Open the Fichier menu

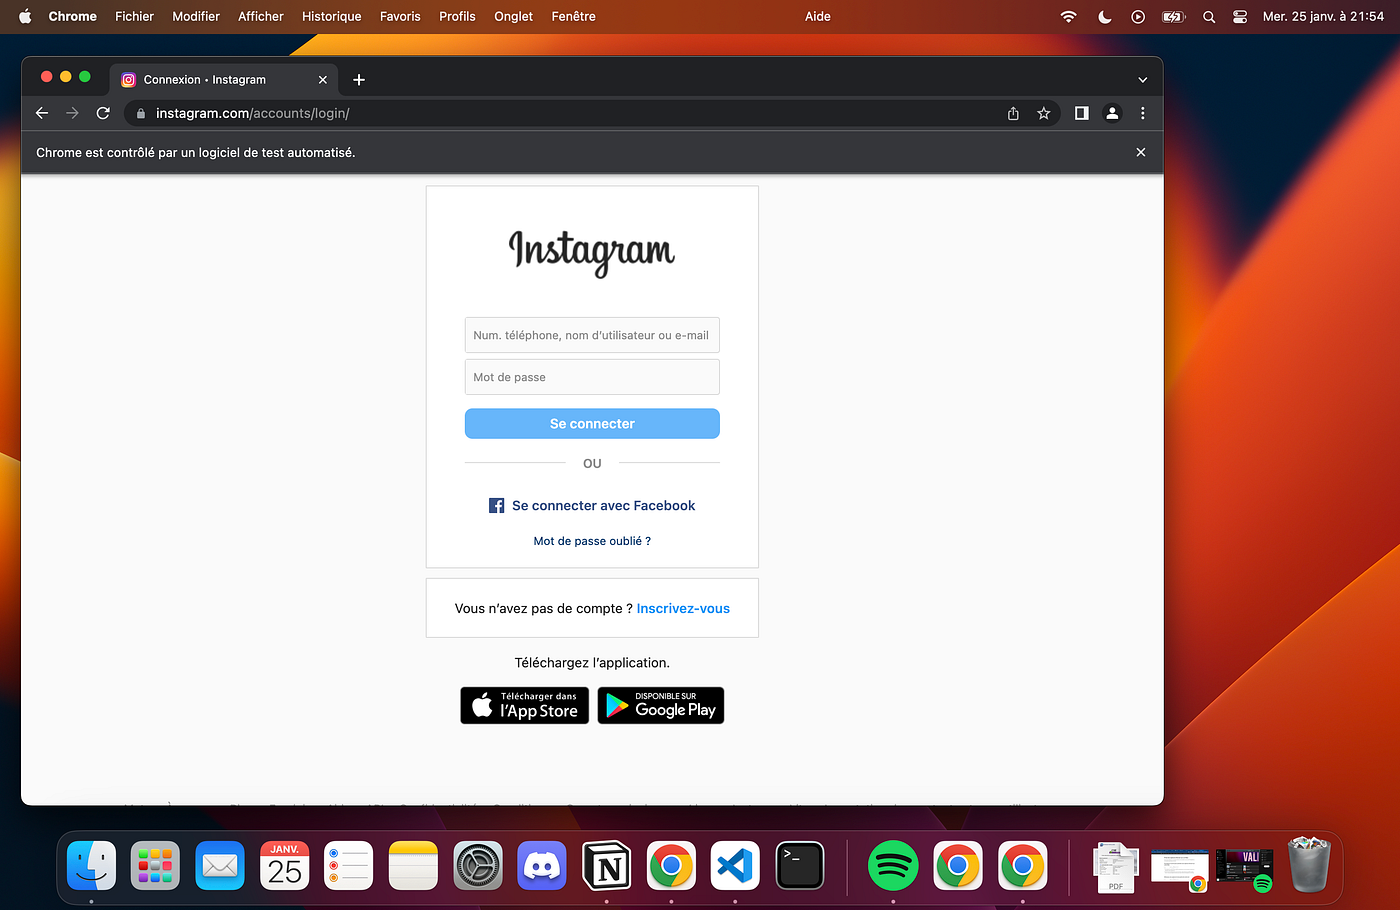coord(134,16)
